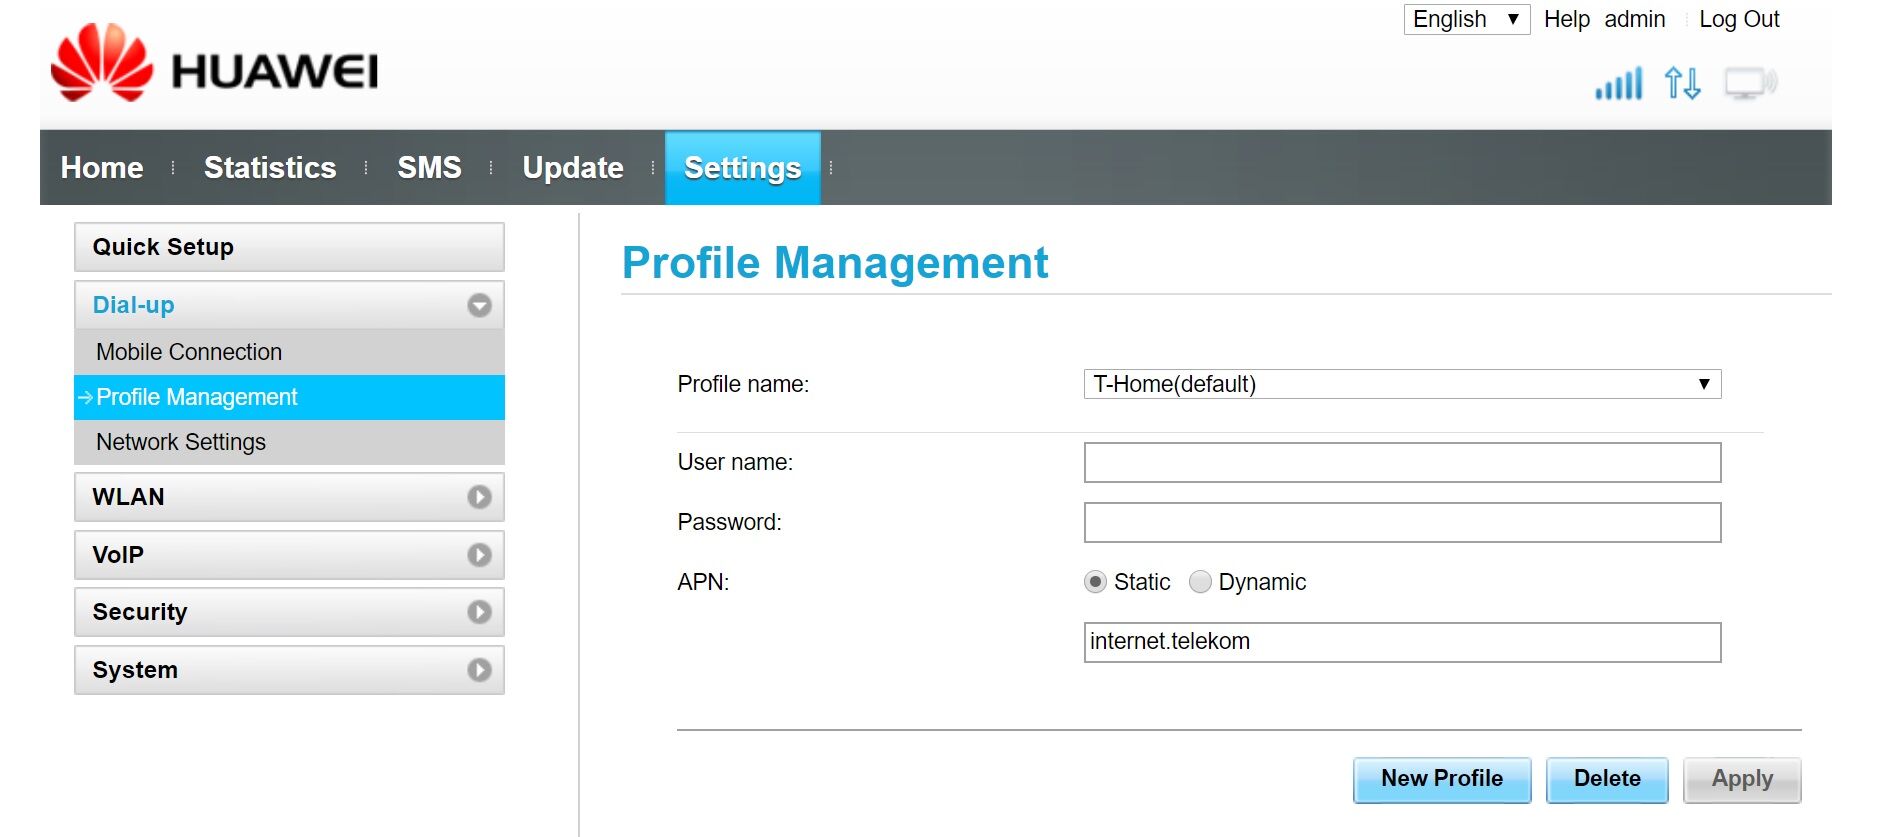Click the Huawei logo
Image resolution: width=1879 pixels, height=837 pixels.
click(x=214, y=65)
